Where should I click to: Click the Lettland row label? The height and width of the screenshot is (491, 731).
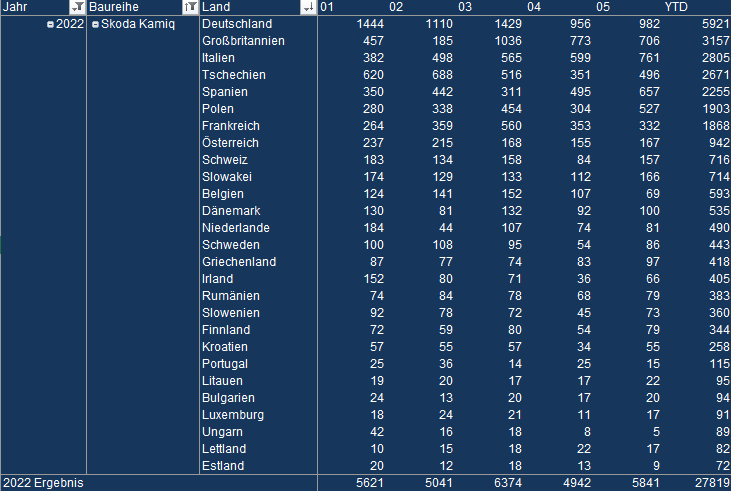(x=224, y=449)
